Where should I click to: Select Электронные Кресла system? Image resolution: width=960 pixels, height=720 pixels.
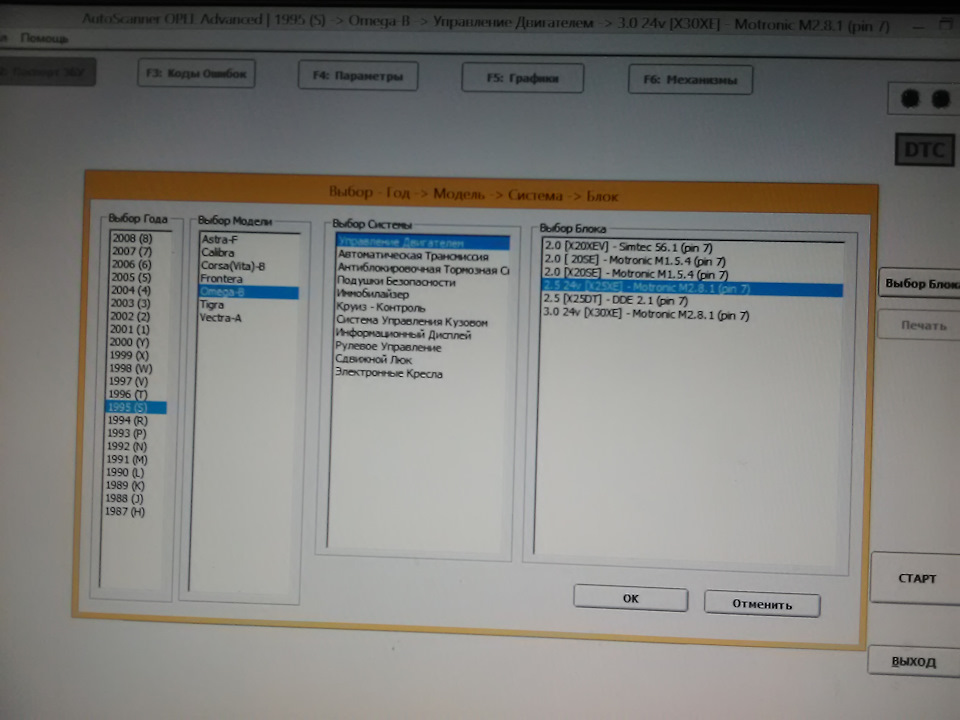[388, 373]
